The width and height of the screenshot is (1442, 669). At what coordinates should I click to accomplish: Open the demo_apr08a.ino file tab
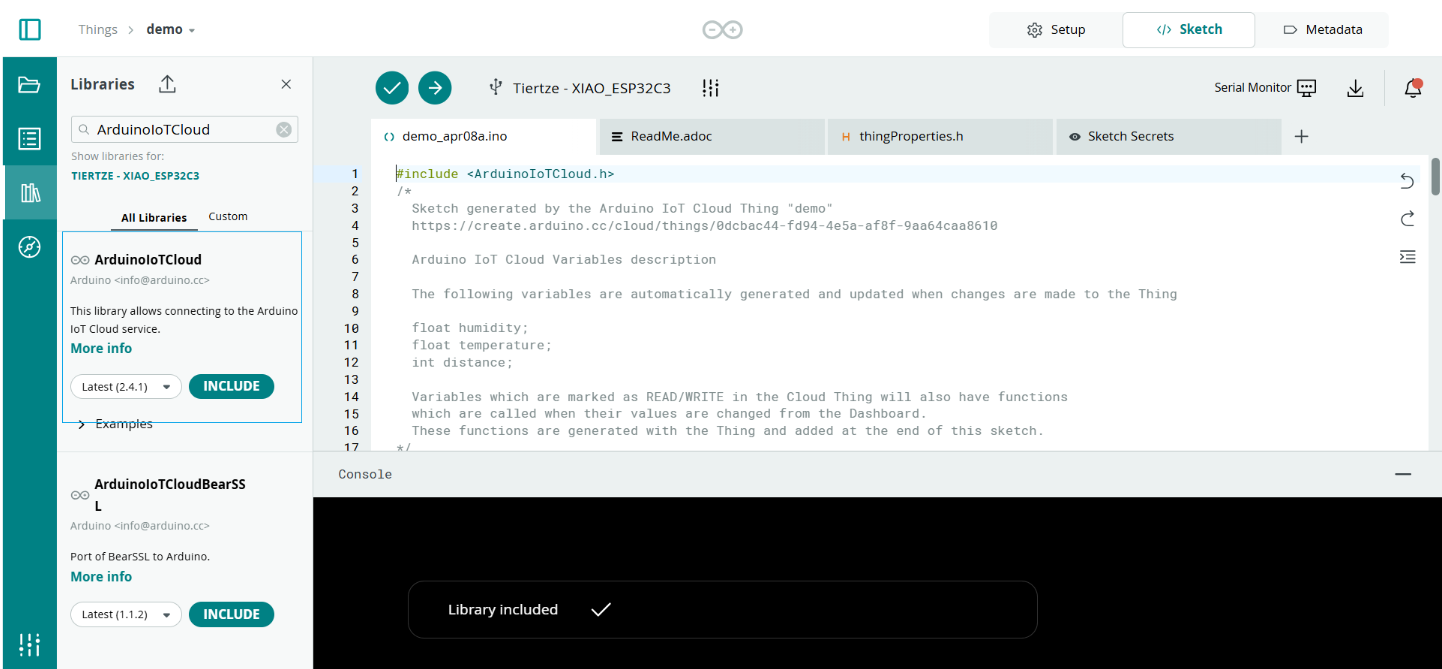(x=483, y=136)
